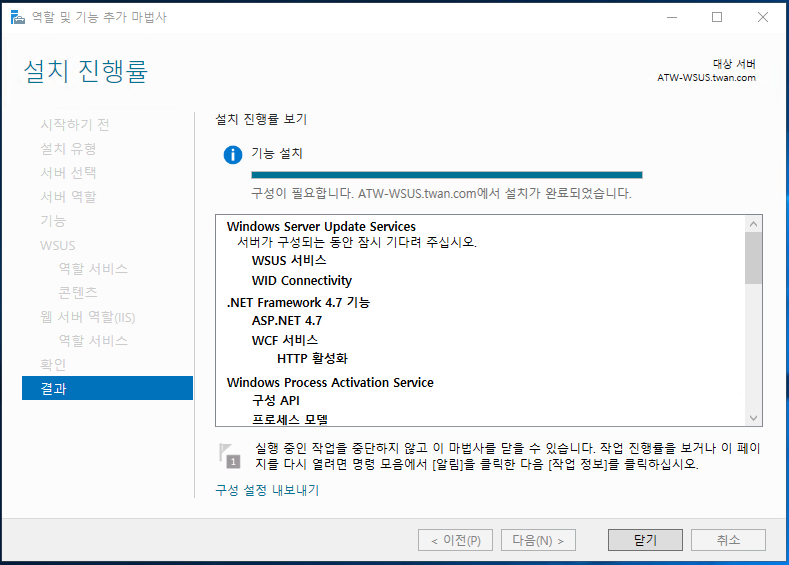The width and height of the screenshot is (789, 565).
Task: Click the 구성 API entry
Action: 276,400
